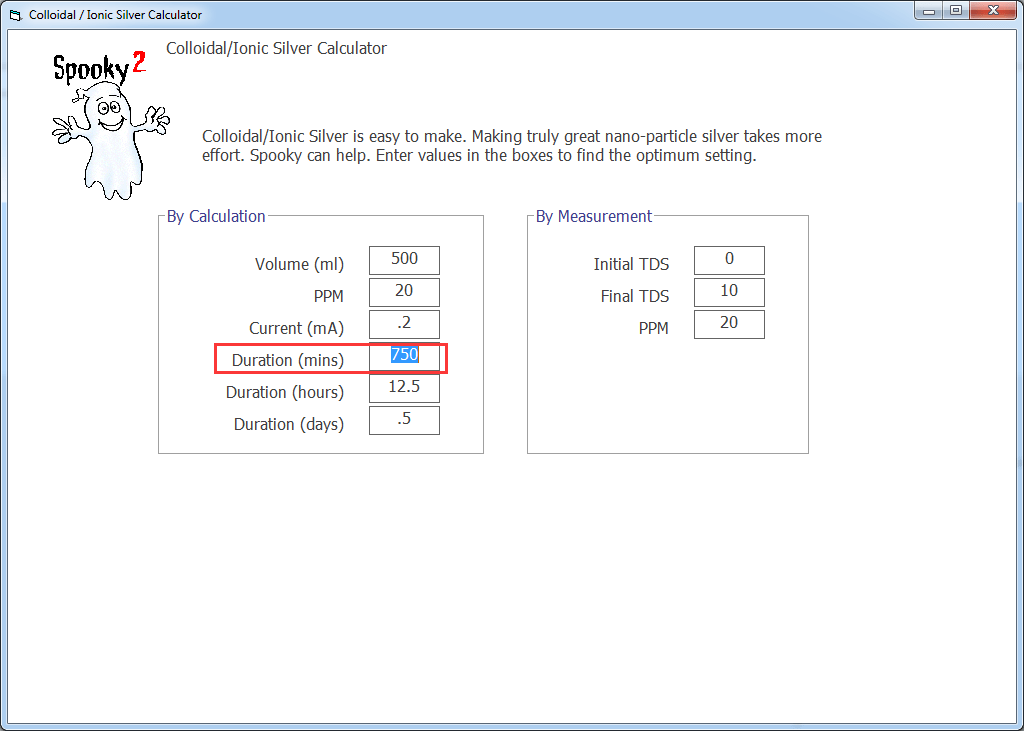This screenshot has height=731, width=1024.
Task: Maximize the calculator window
Action: click(x=955, y=10)
